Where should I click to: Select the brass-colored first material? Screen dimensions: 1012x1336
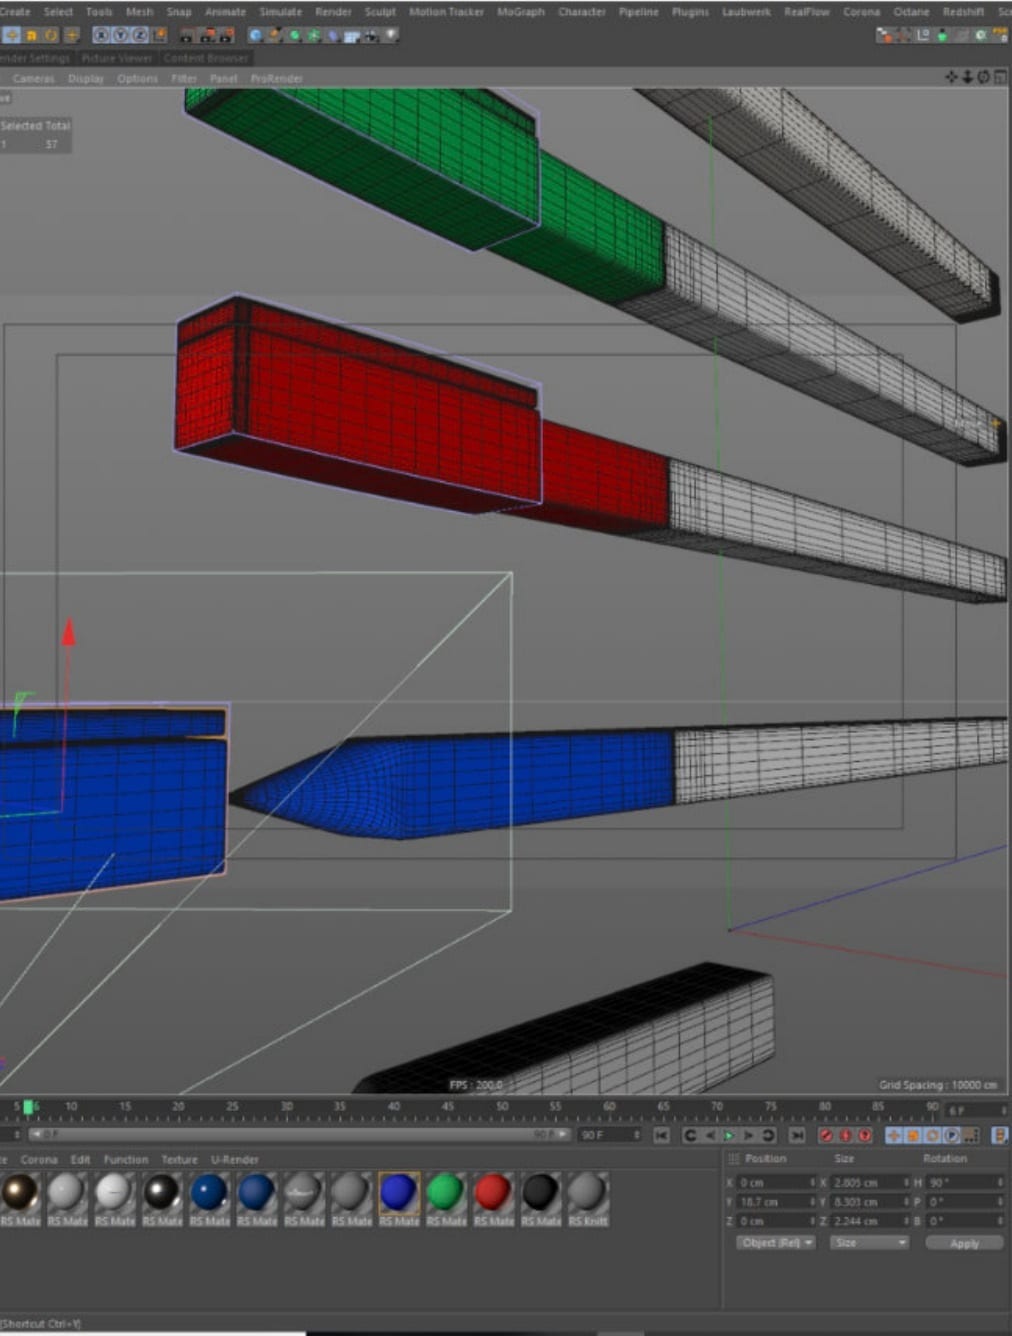20,1193
